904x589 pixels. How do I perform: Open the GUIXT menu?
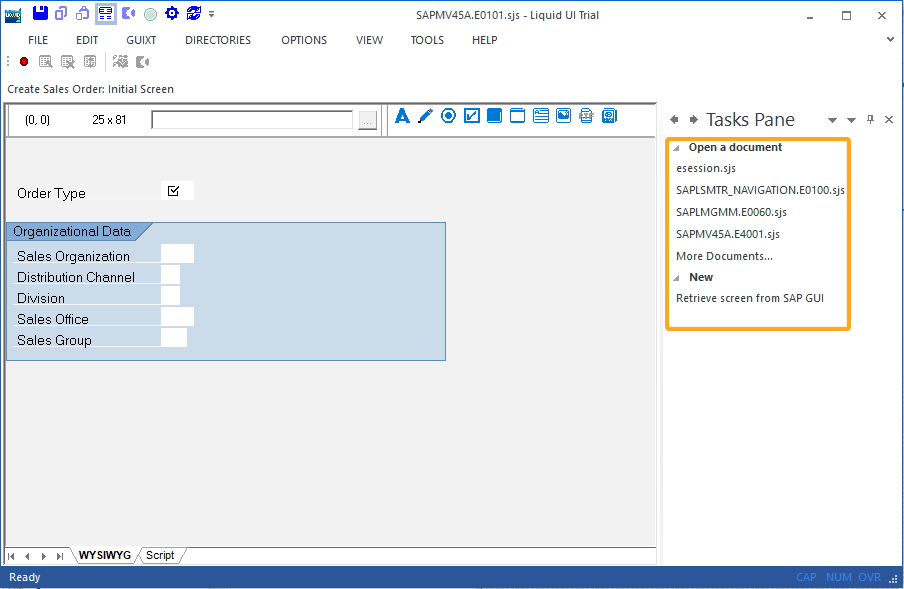pyautogui.click(x=141, y=40)
